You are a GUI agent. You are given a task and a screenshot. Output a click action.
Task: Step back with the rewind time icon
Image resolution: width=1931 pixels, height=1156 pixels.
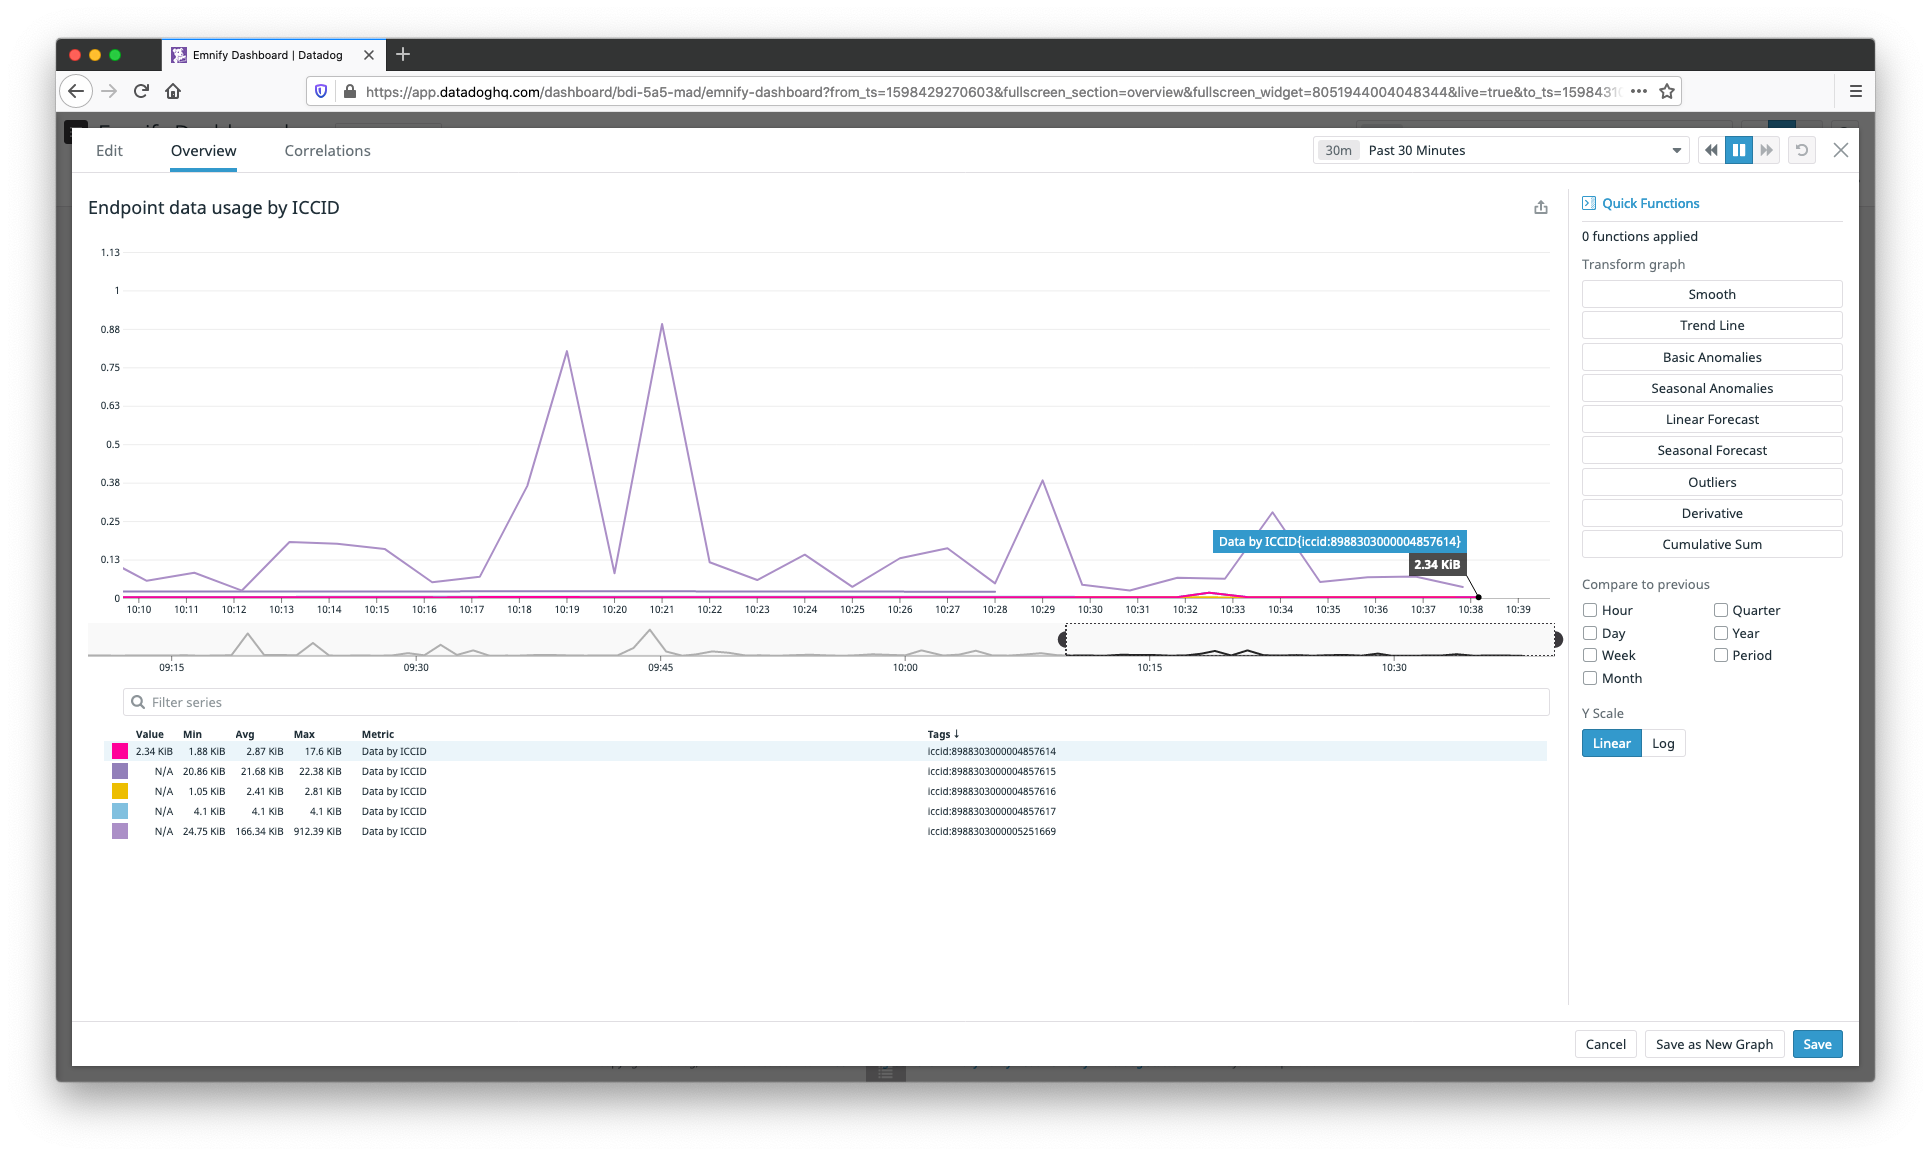1710,149
